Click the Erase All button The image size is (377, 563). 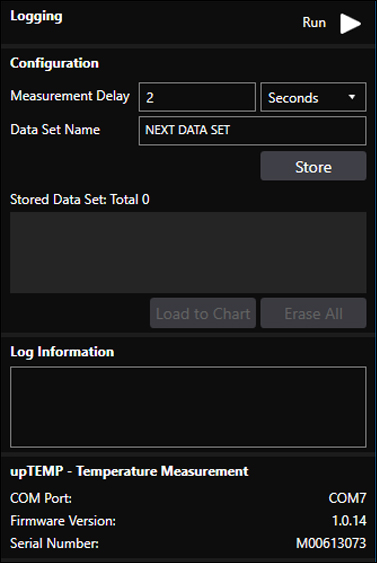point(313,313)
